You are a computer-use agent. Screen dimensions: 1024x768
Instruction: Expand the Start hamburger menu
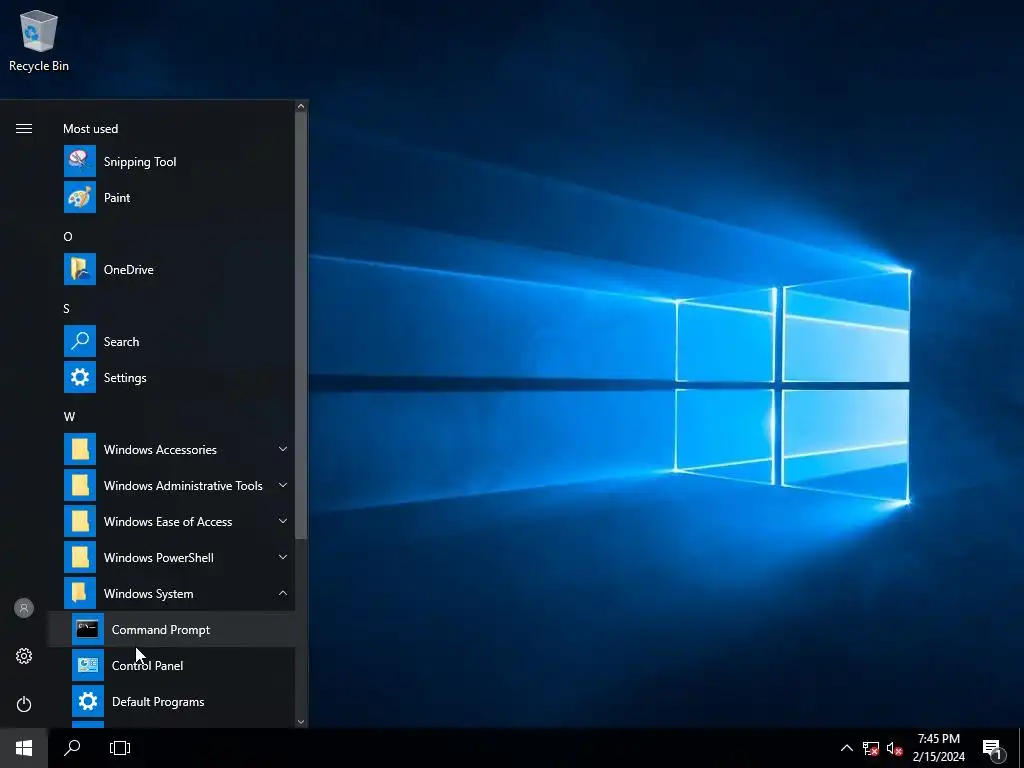[x=24, y=129]
